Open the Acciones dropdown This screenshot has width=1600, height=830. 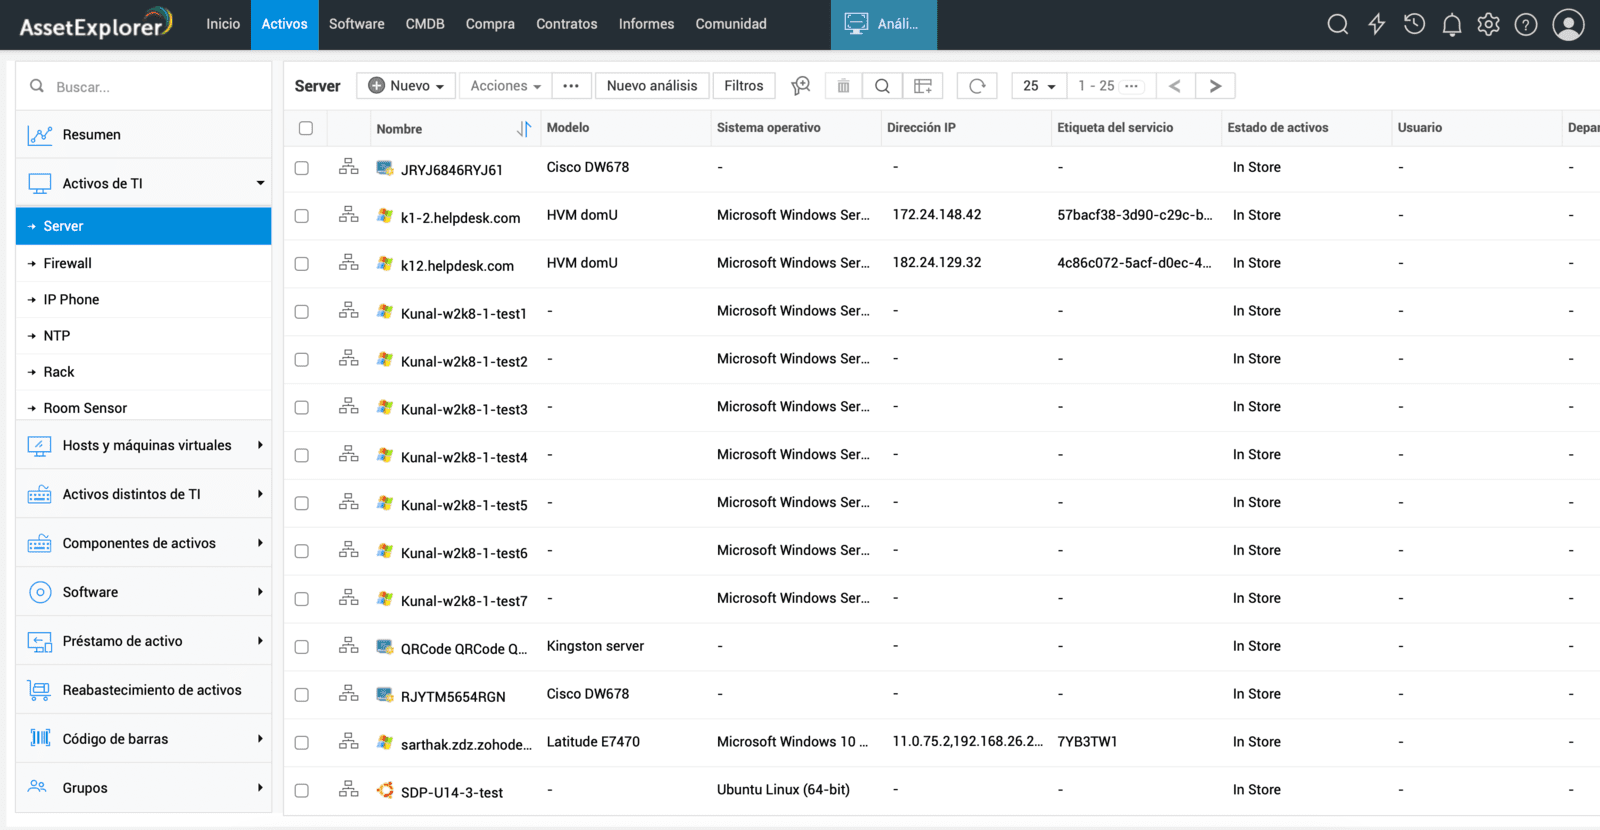505,86
